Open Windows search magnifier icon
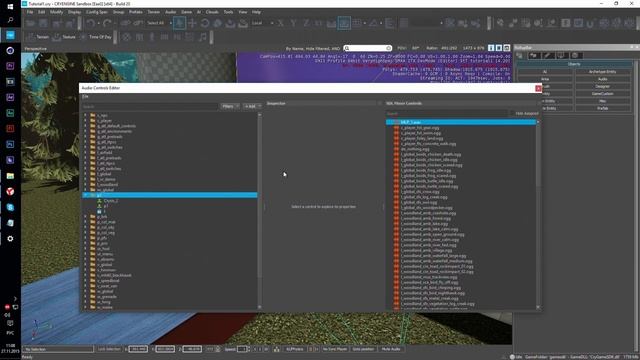This screenshot has height=360, width=640. [x=10, y=20]
